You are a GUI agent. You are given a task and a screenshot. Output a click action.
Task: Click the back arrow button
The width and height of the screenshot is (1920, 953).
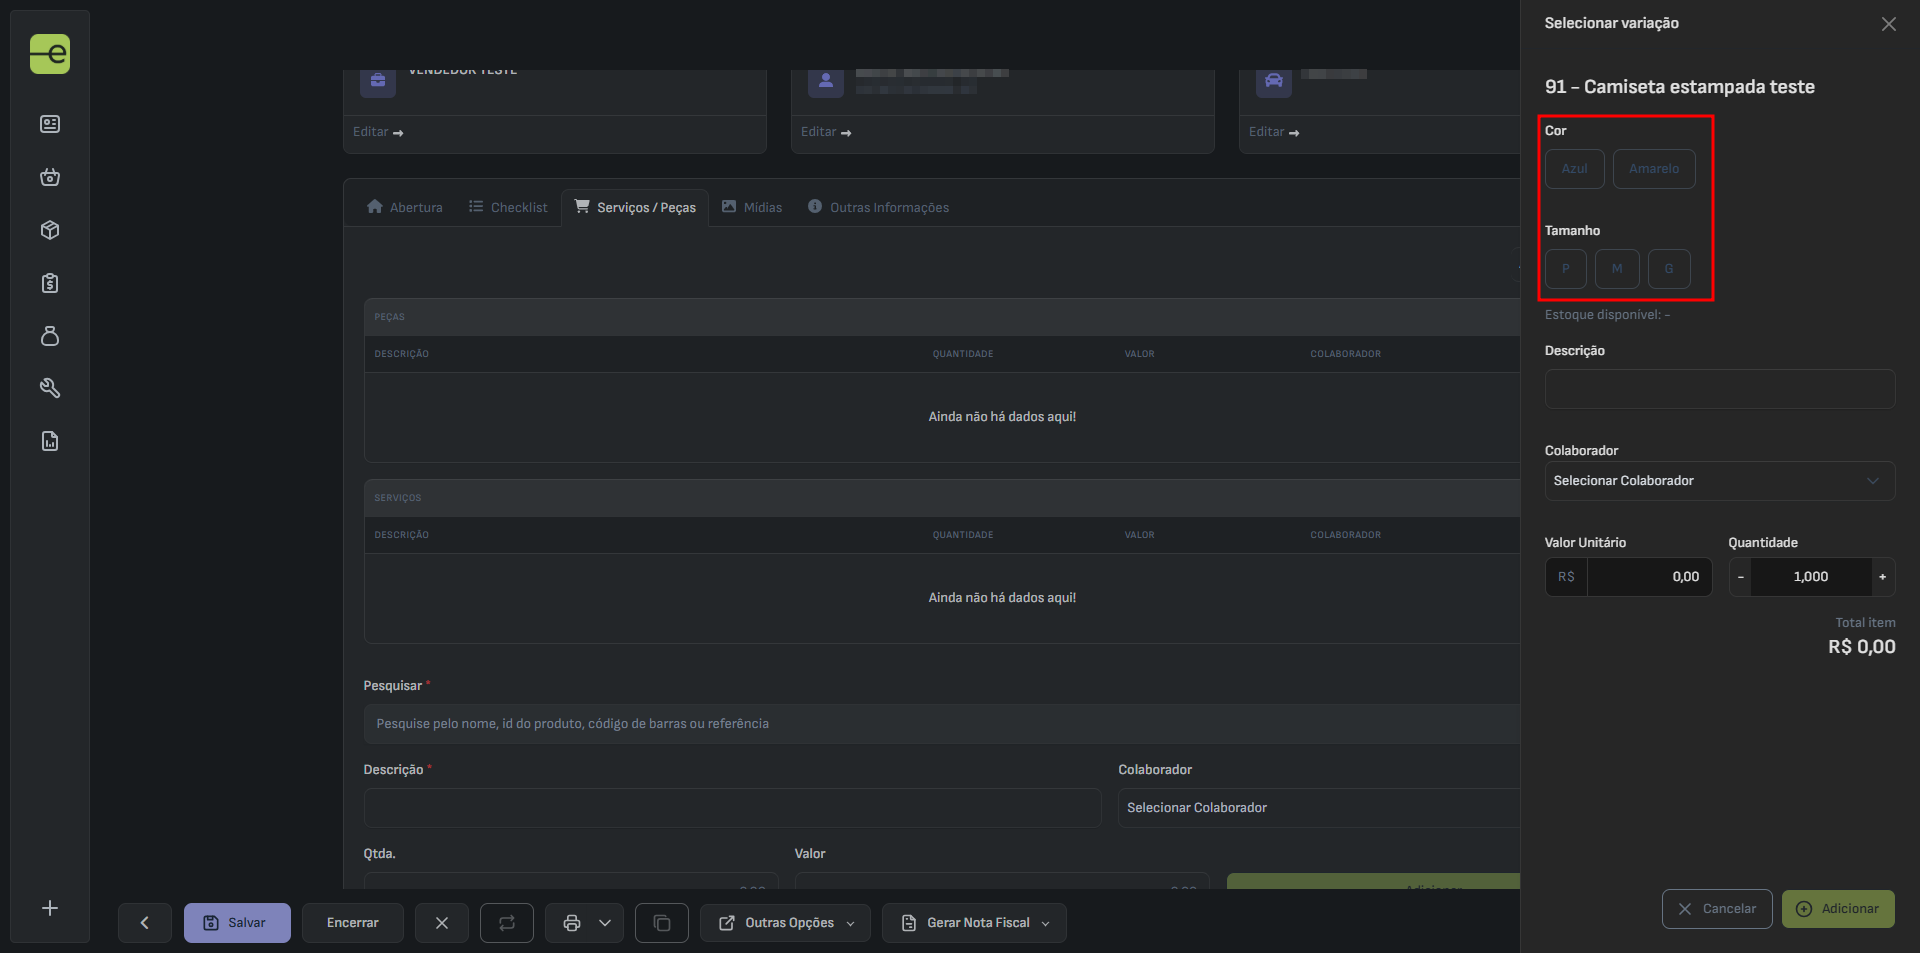[144, 923]
